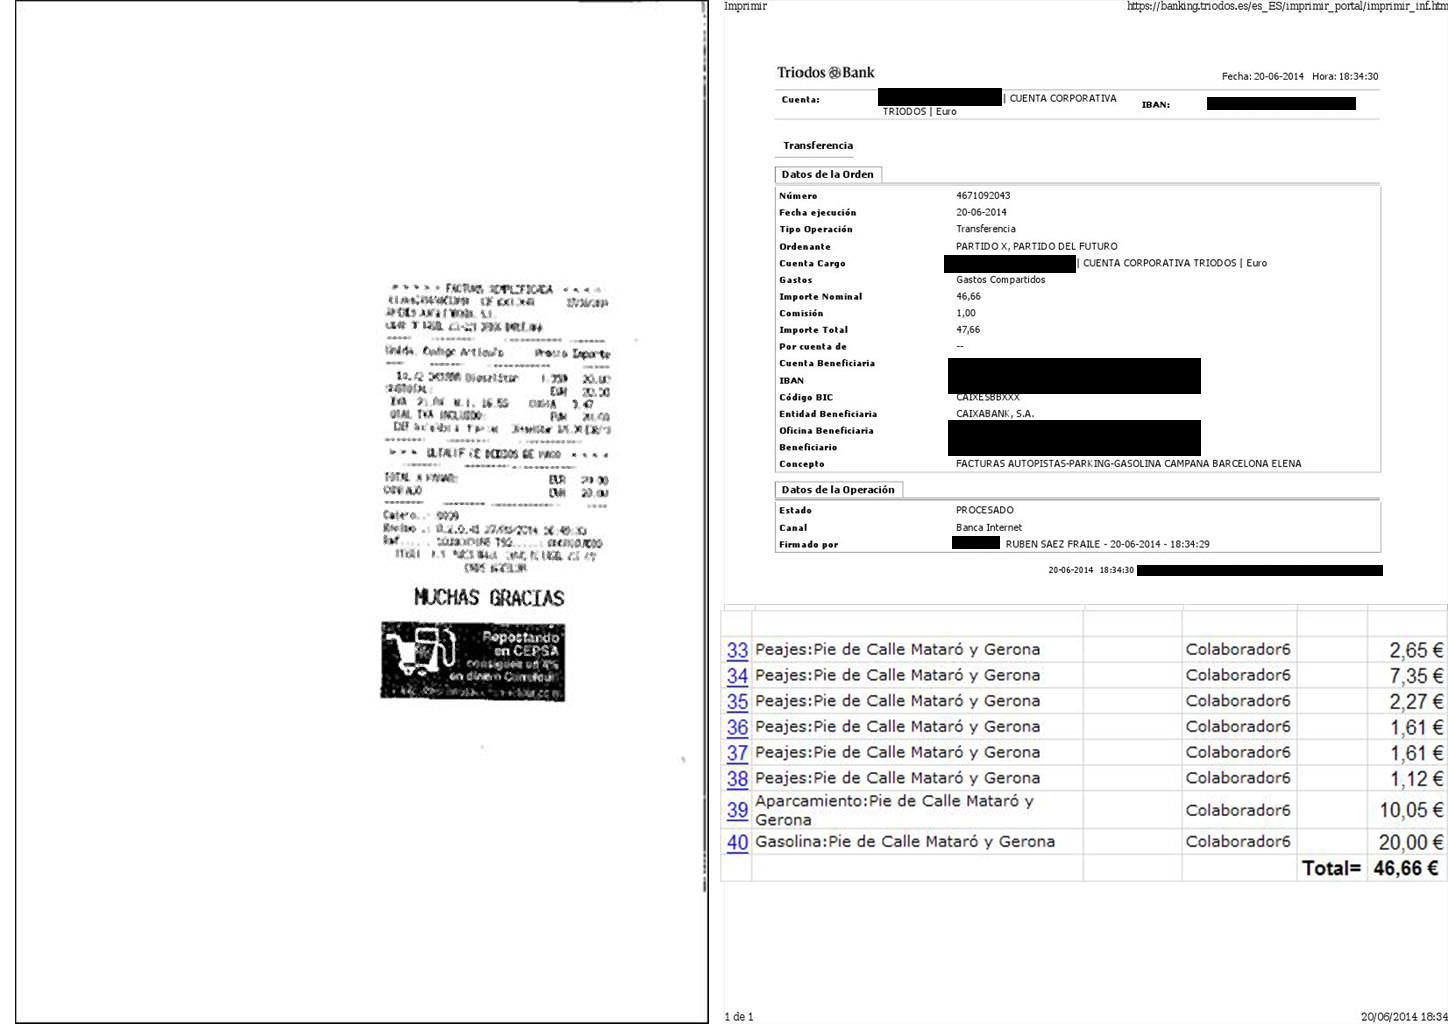Click the order number 4671092043

(x=983, y=196)
